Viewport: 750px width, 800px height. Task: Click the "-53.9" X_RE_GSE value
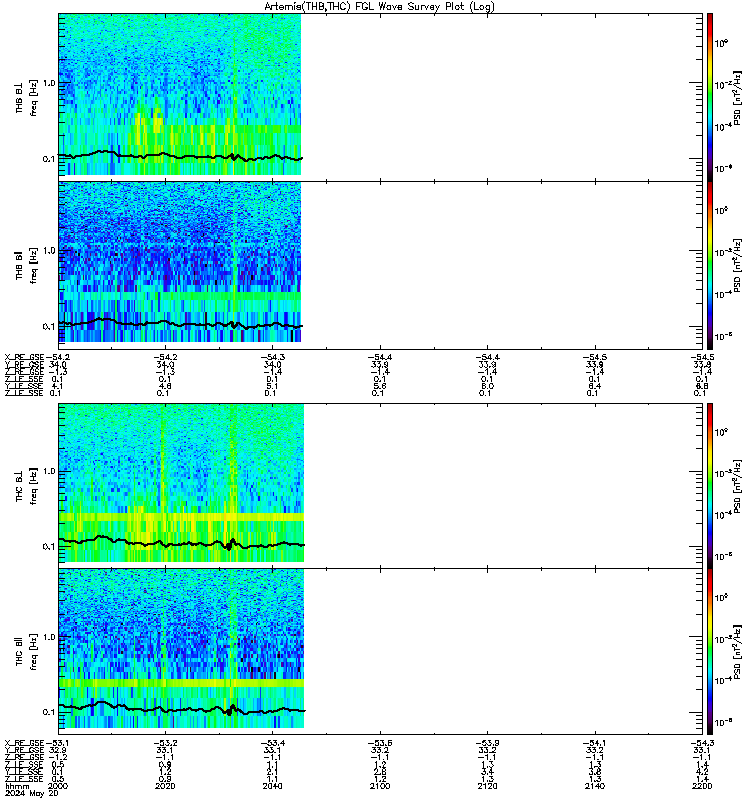coord(487,743)
